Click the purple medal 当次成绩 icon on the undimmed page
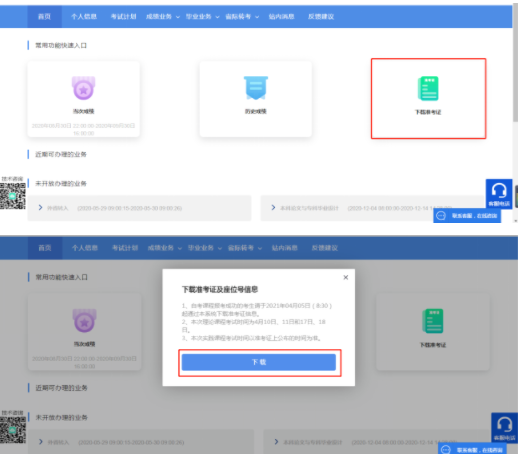 [84, 88]
